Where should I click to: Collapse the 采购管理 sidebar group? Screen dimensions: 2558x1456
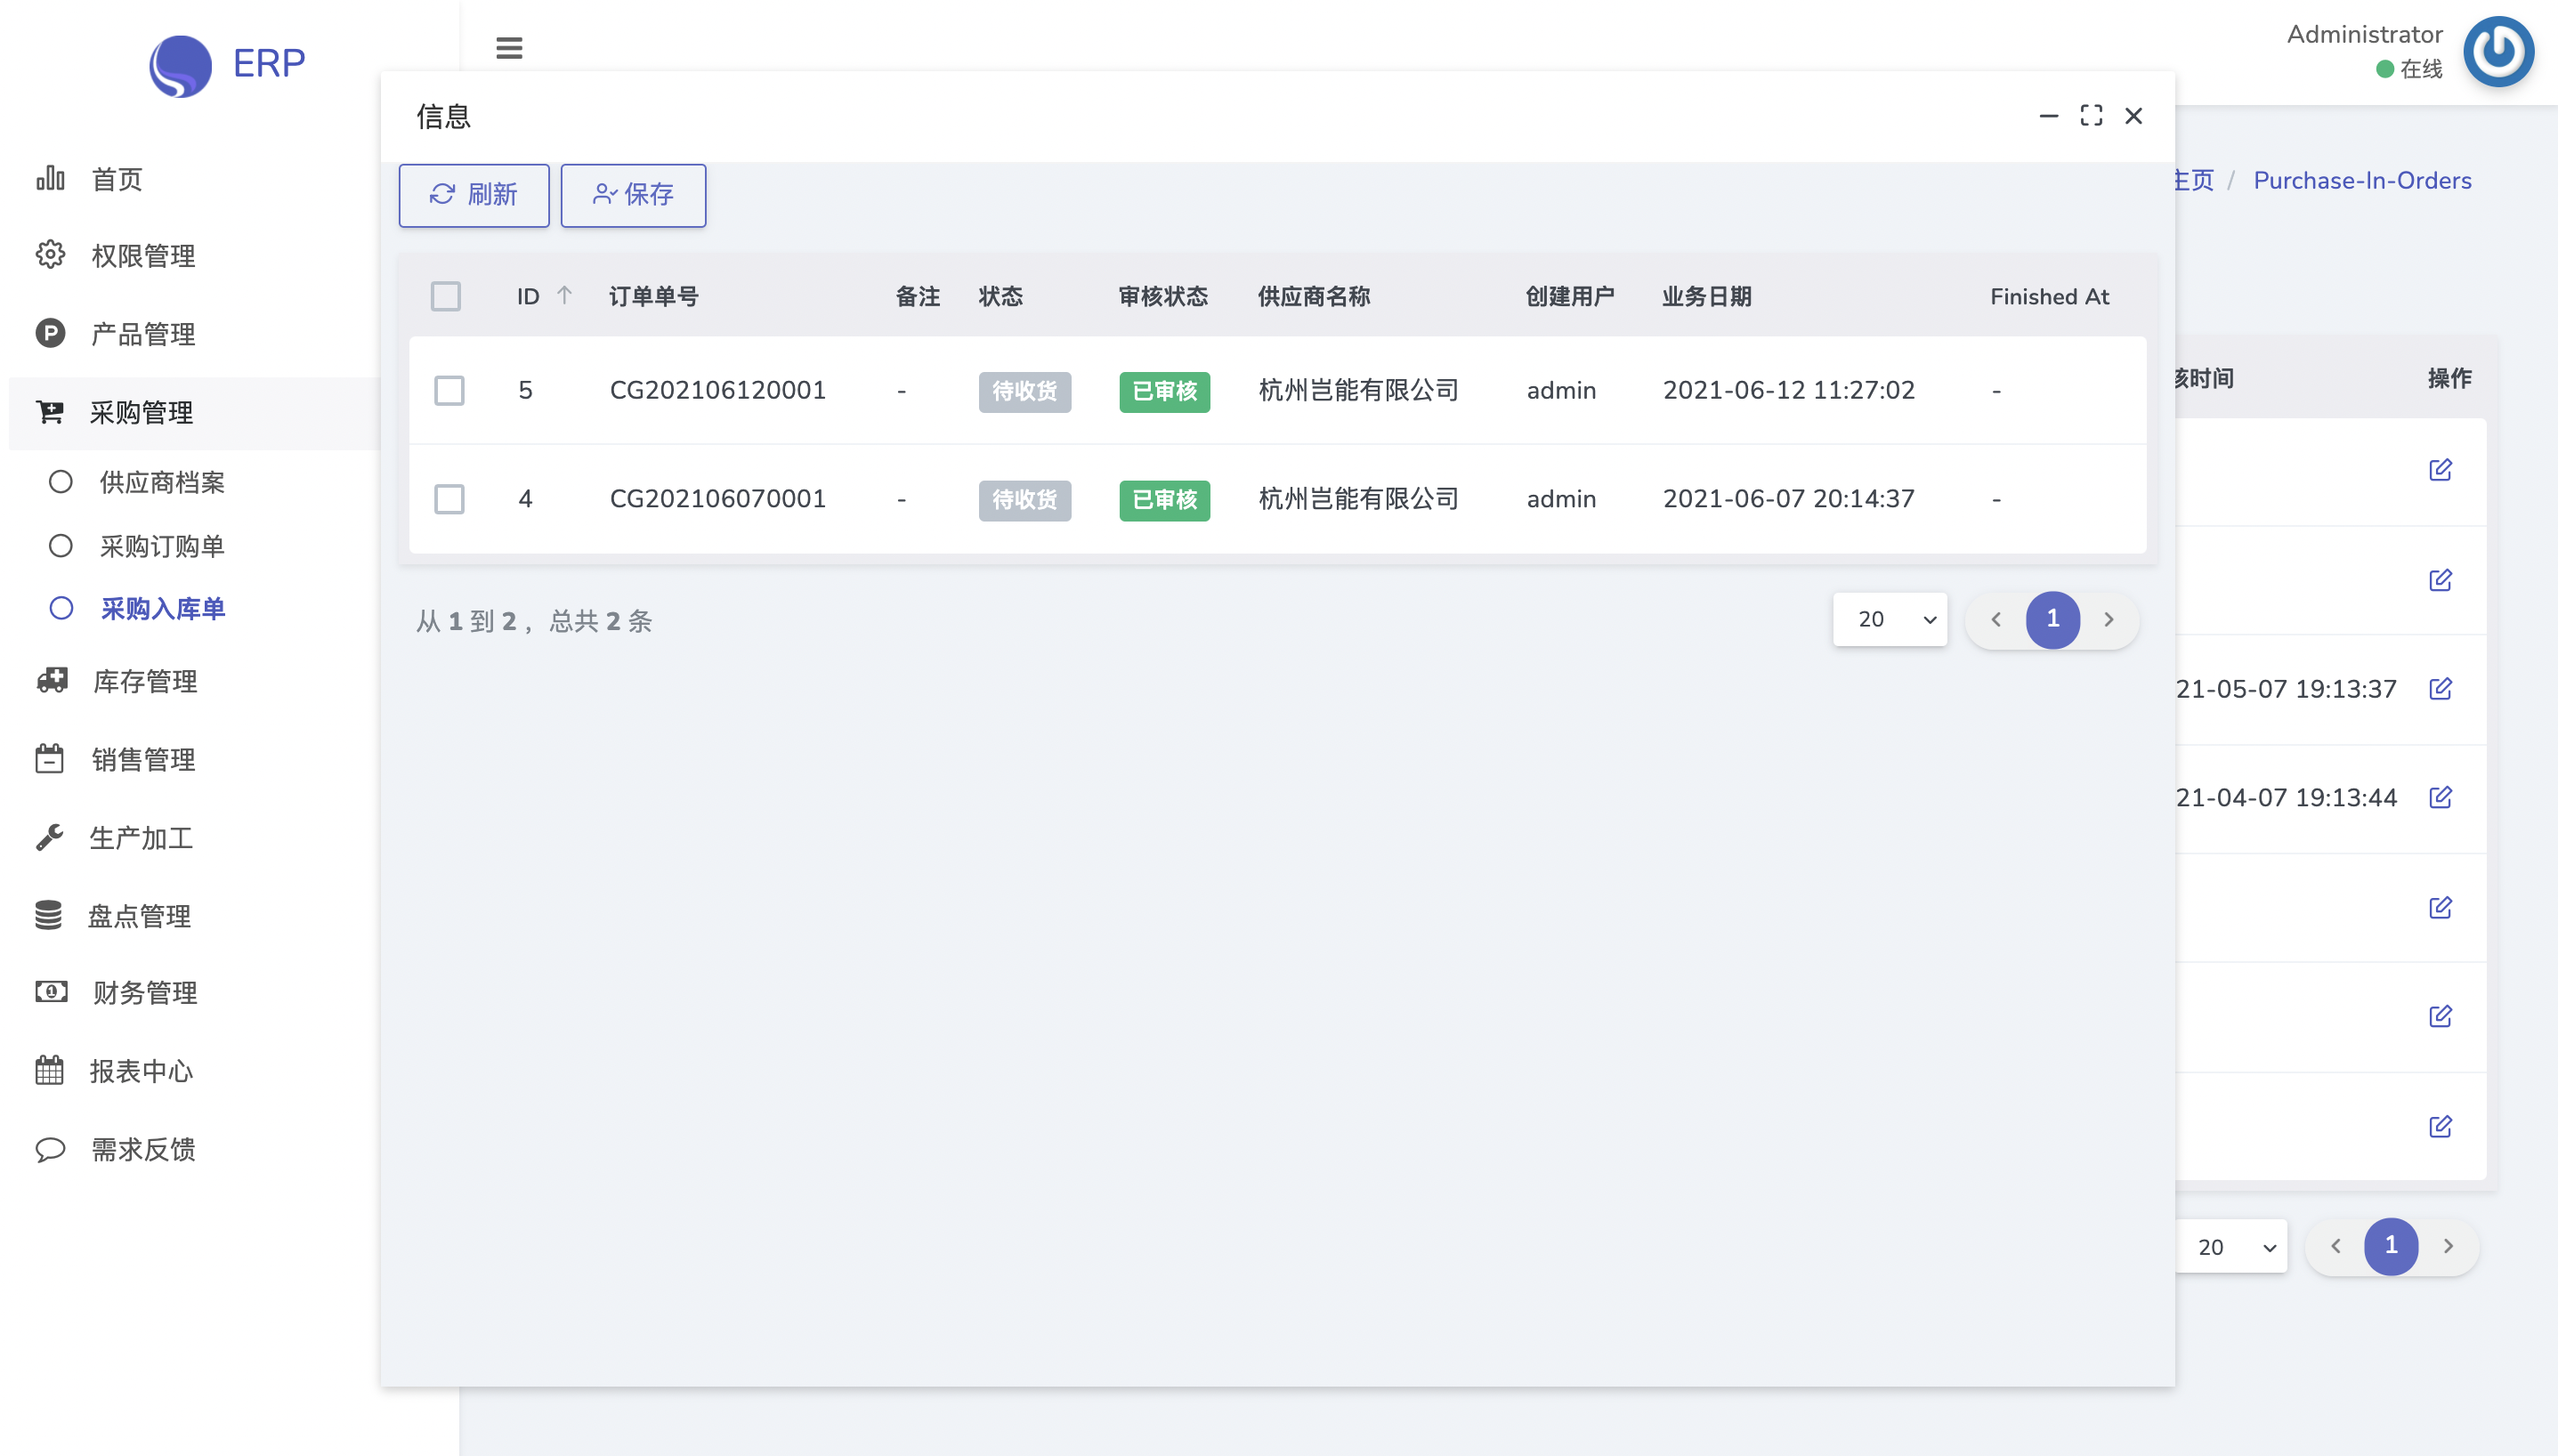pyautogui.click(x=140, y=413)
